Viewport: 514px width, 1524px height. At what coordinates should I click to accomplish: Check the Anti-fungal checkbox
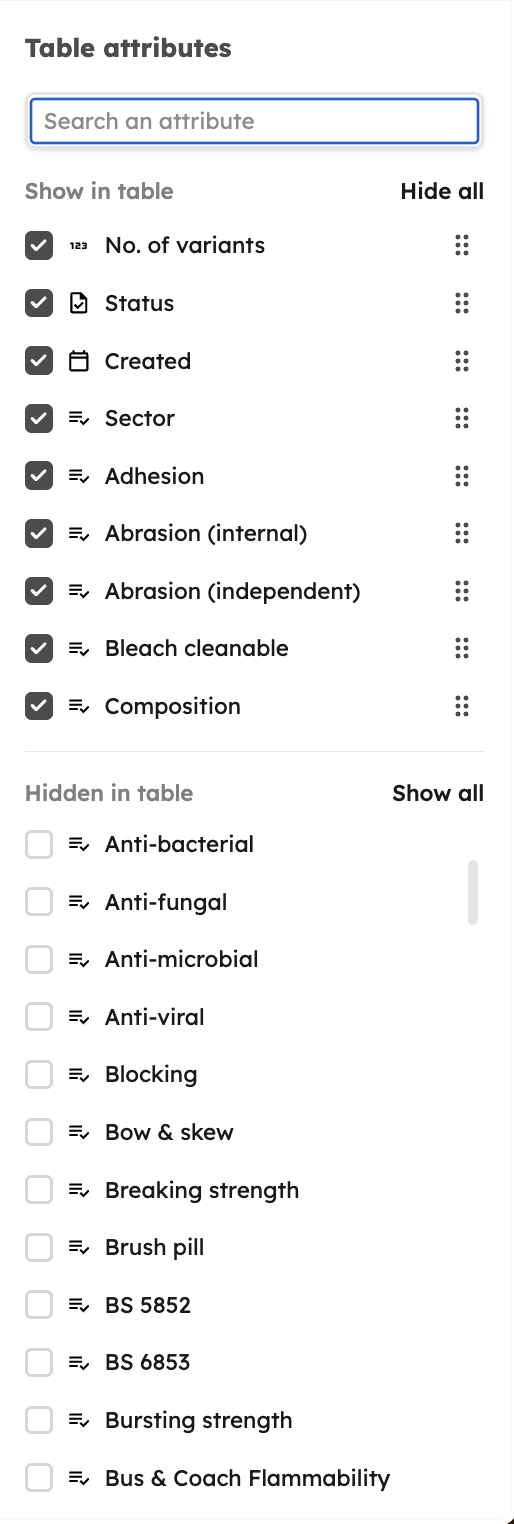click(39, 902)
